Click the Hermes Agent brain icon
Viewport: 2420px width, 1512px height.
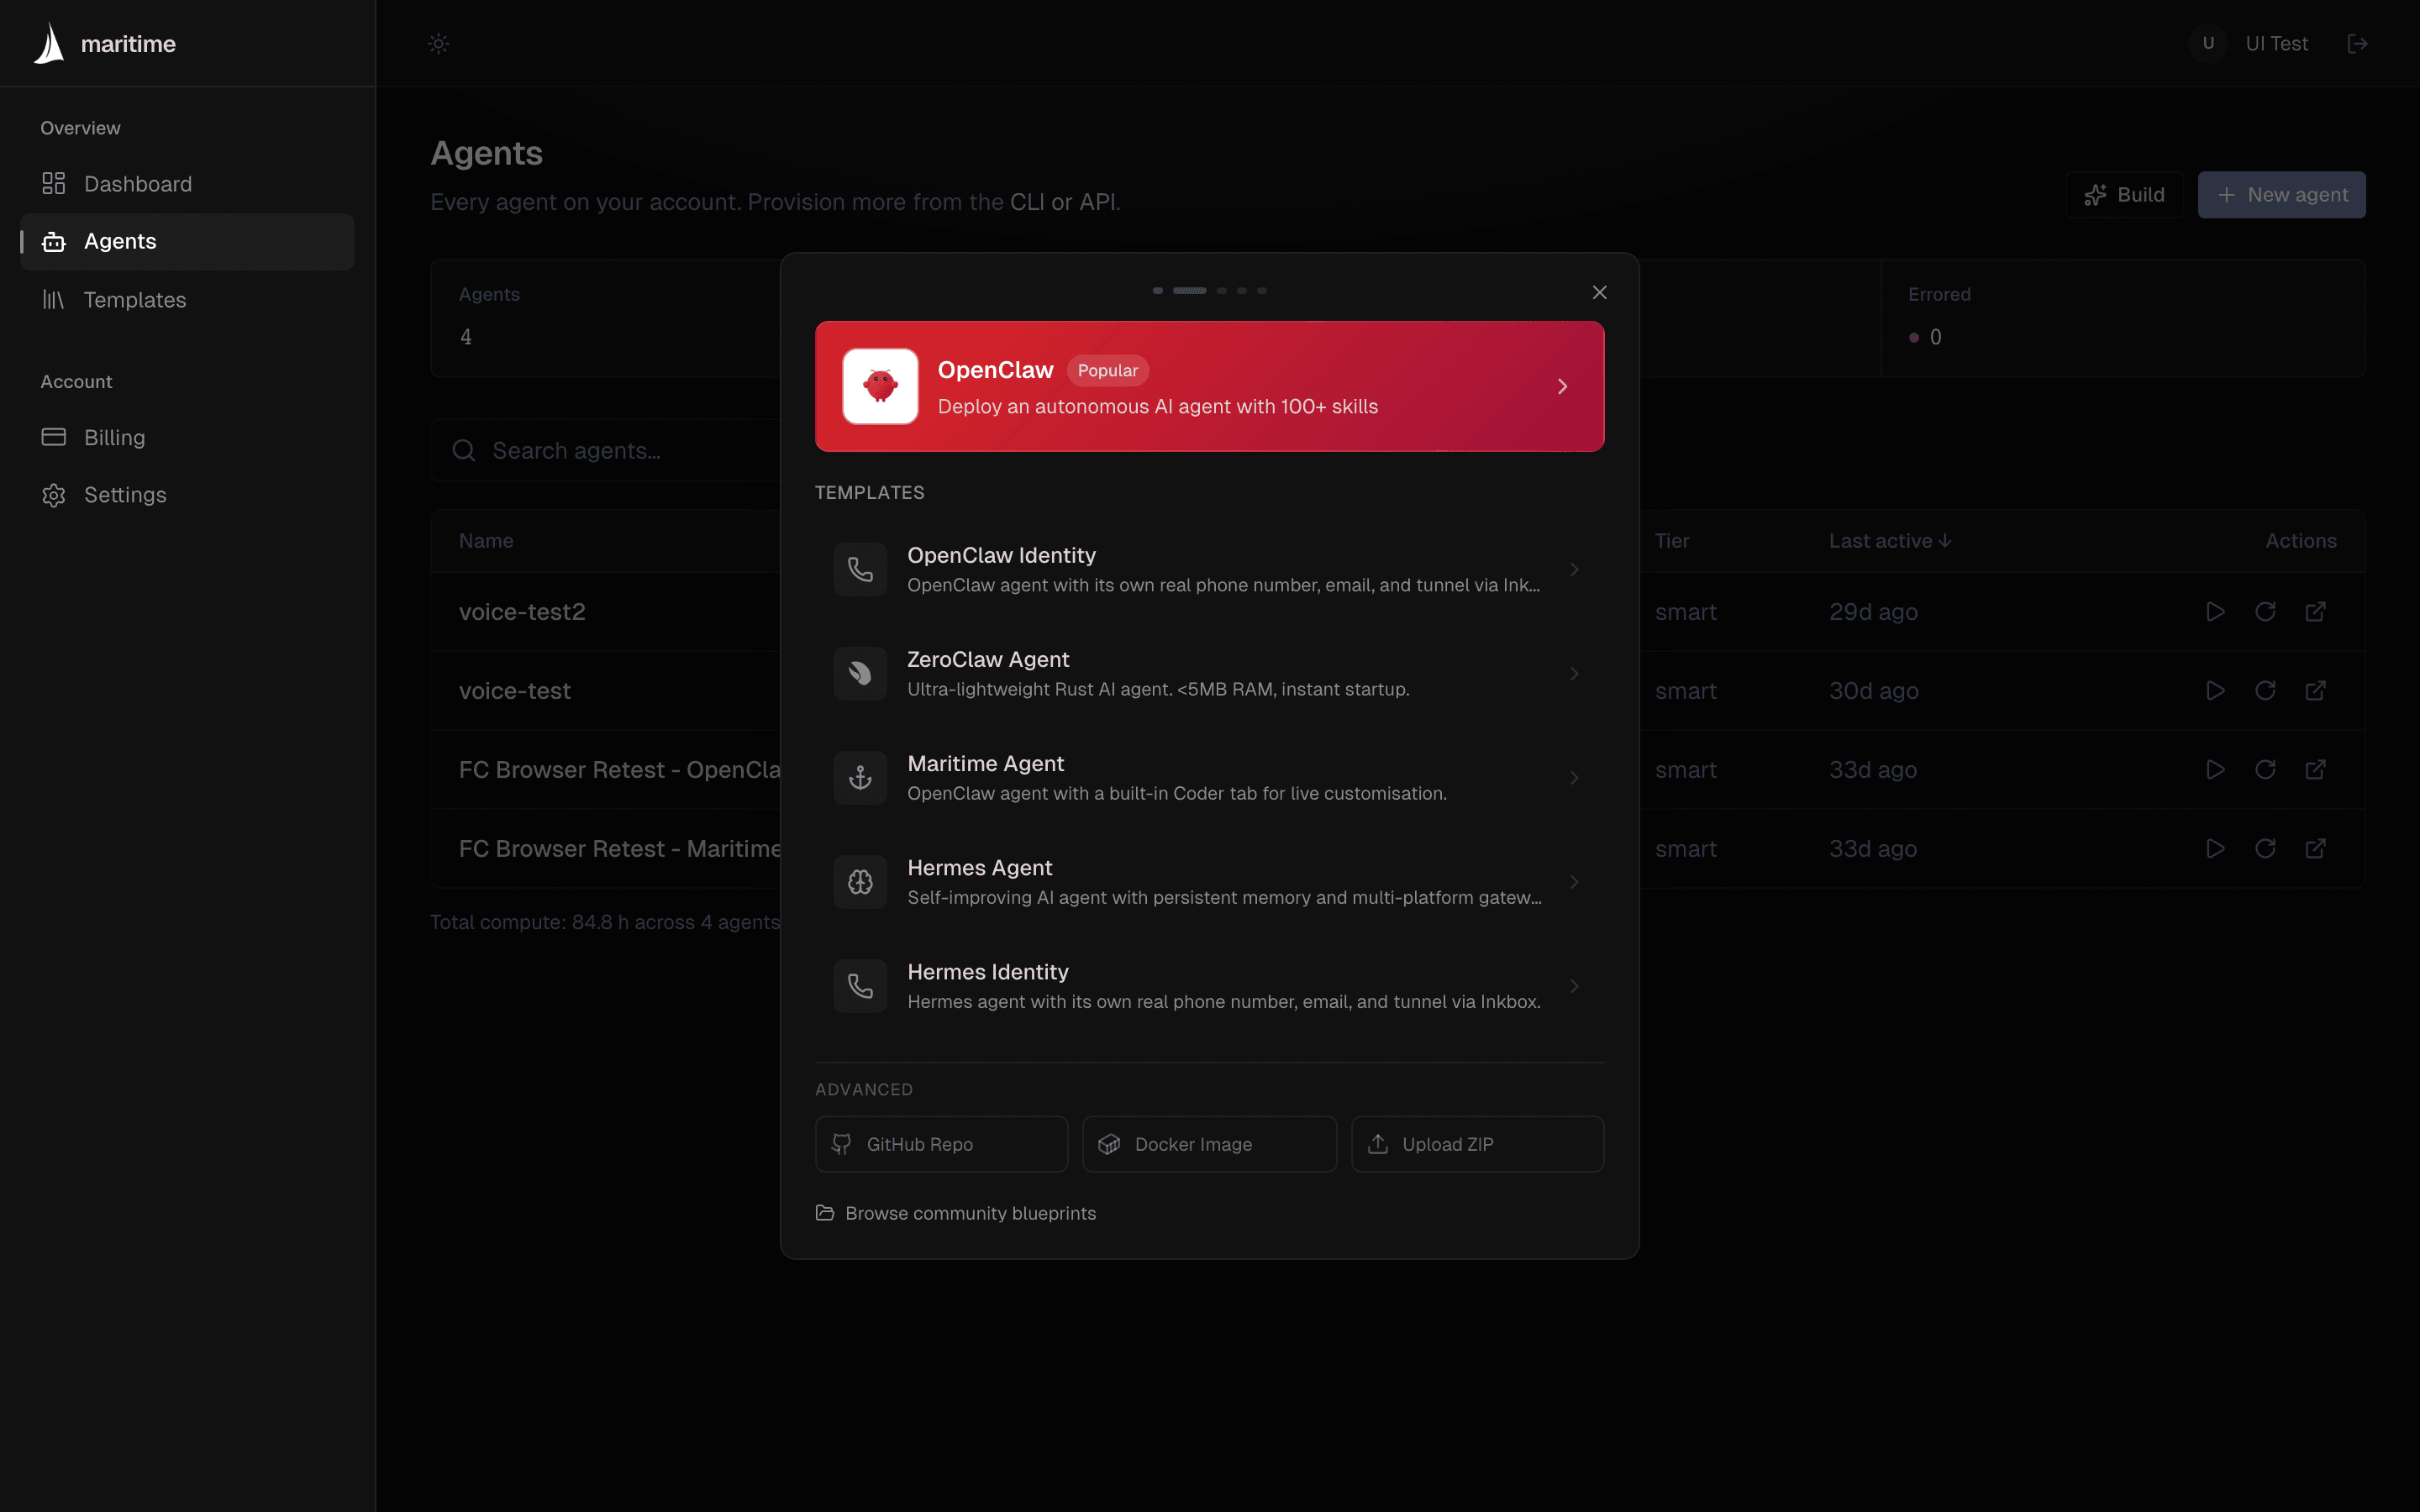coord(860,882)
